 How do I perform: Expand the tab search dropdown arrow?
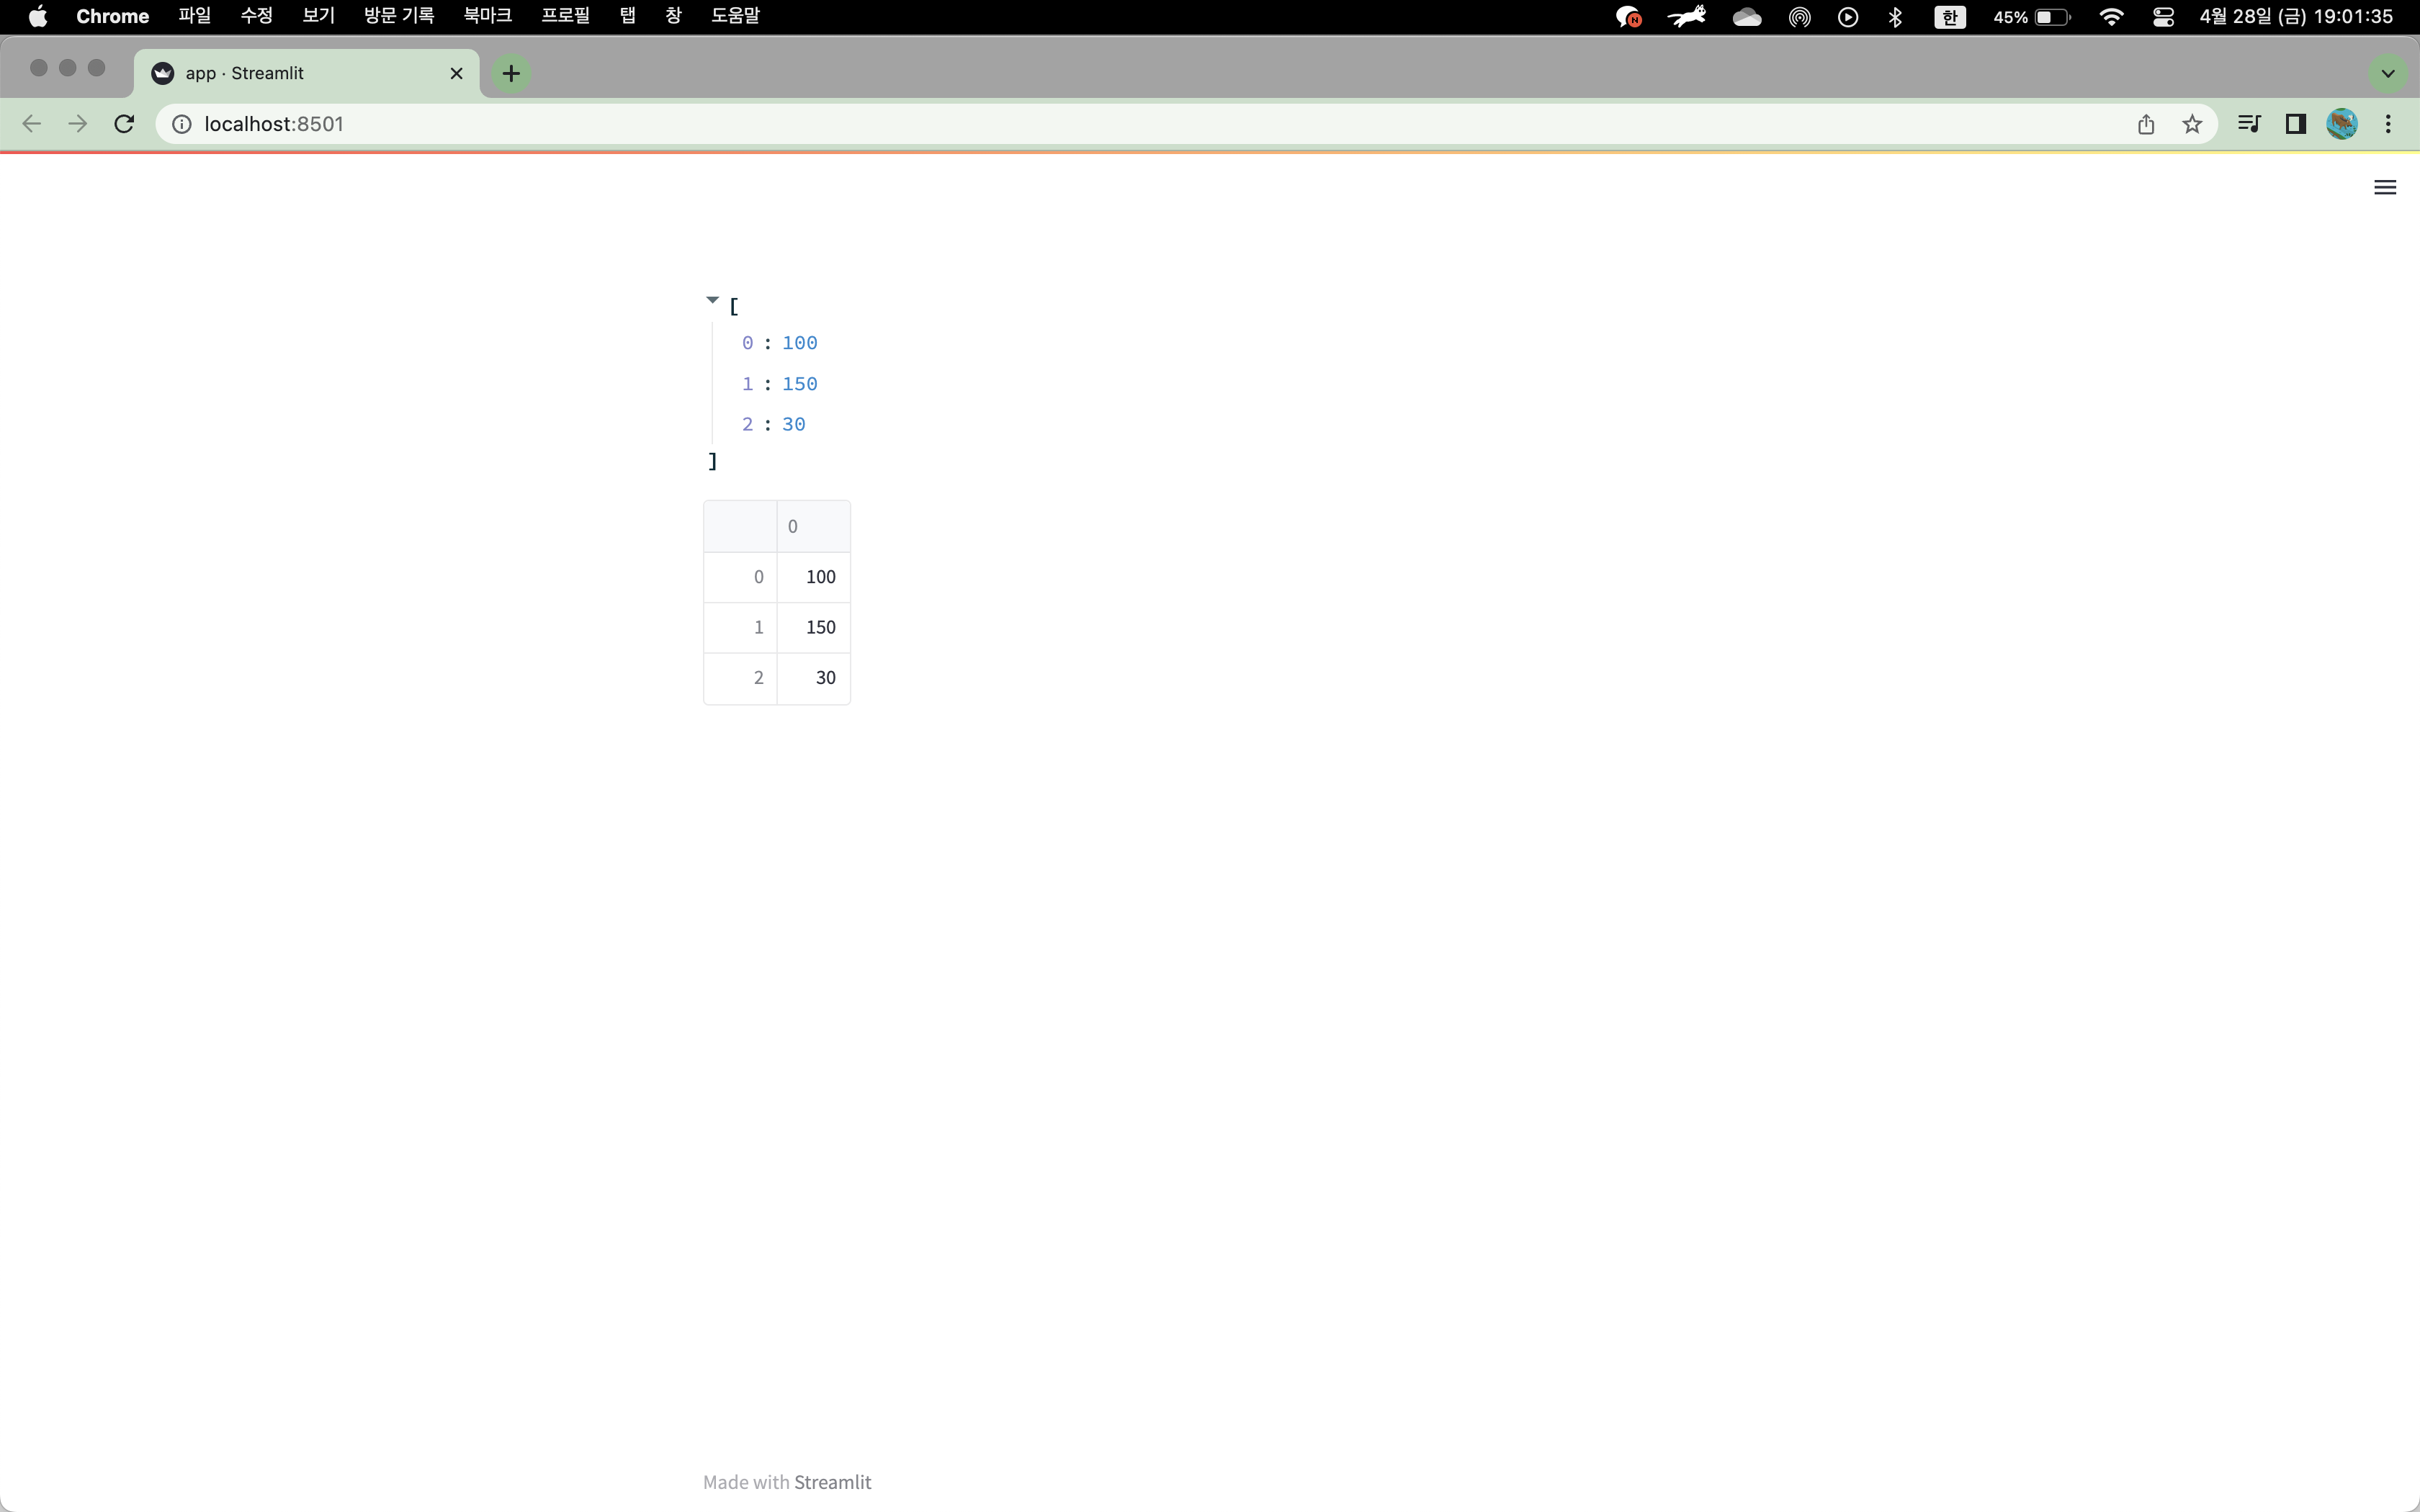(2387, 73)
